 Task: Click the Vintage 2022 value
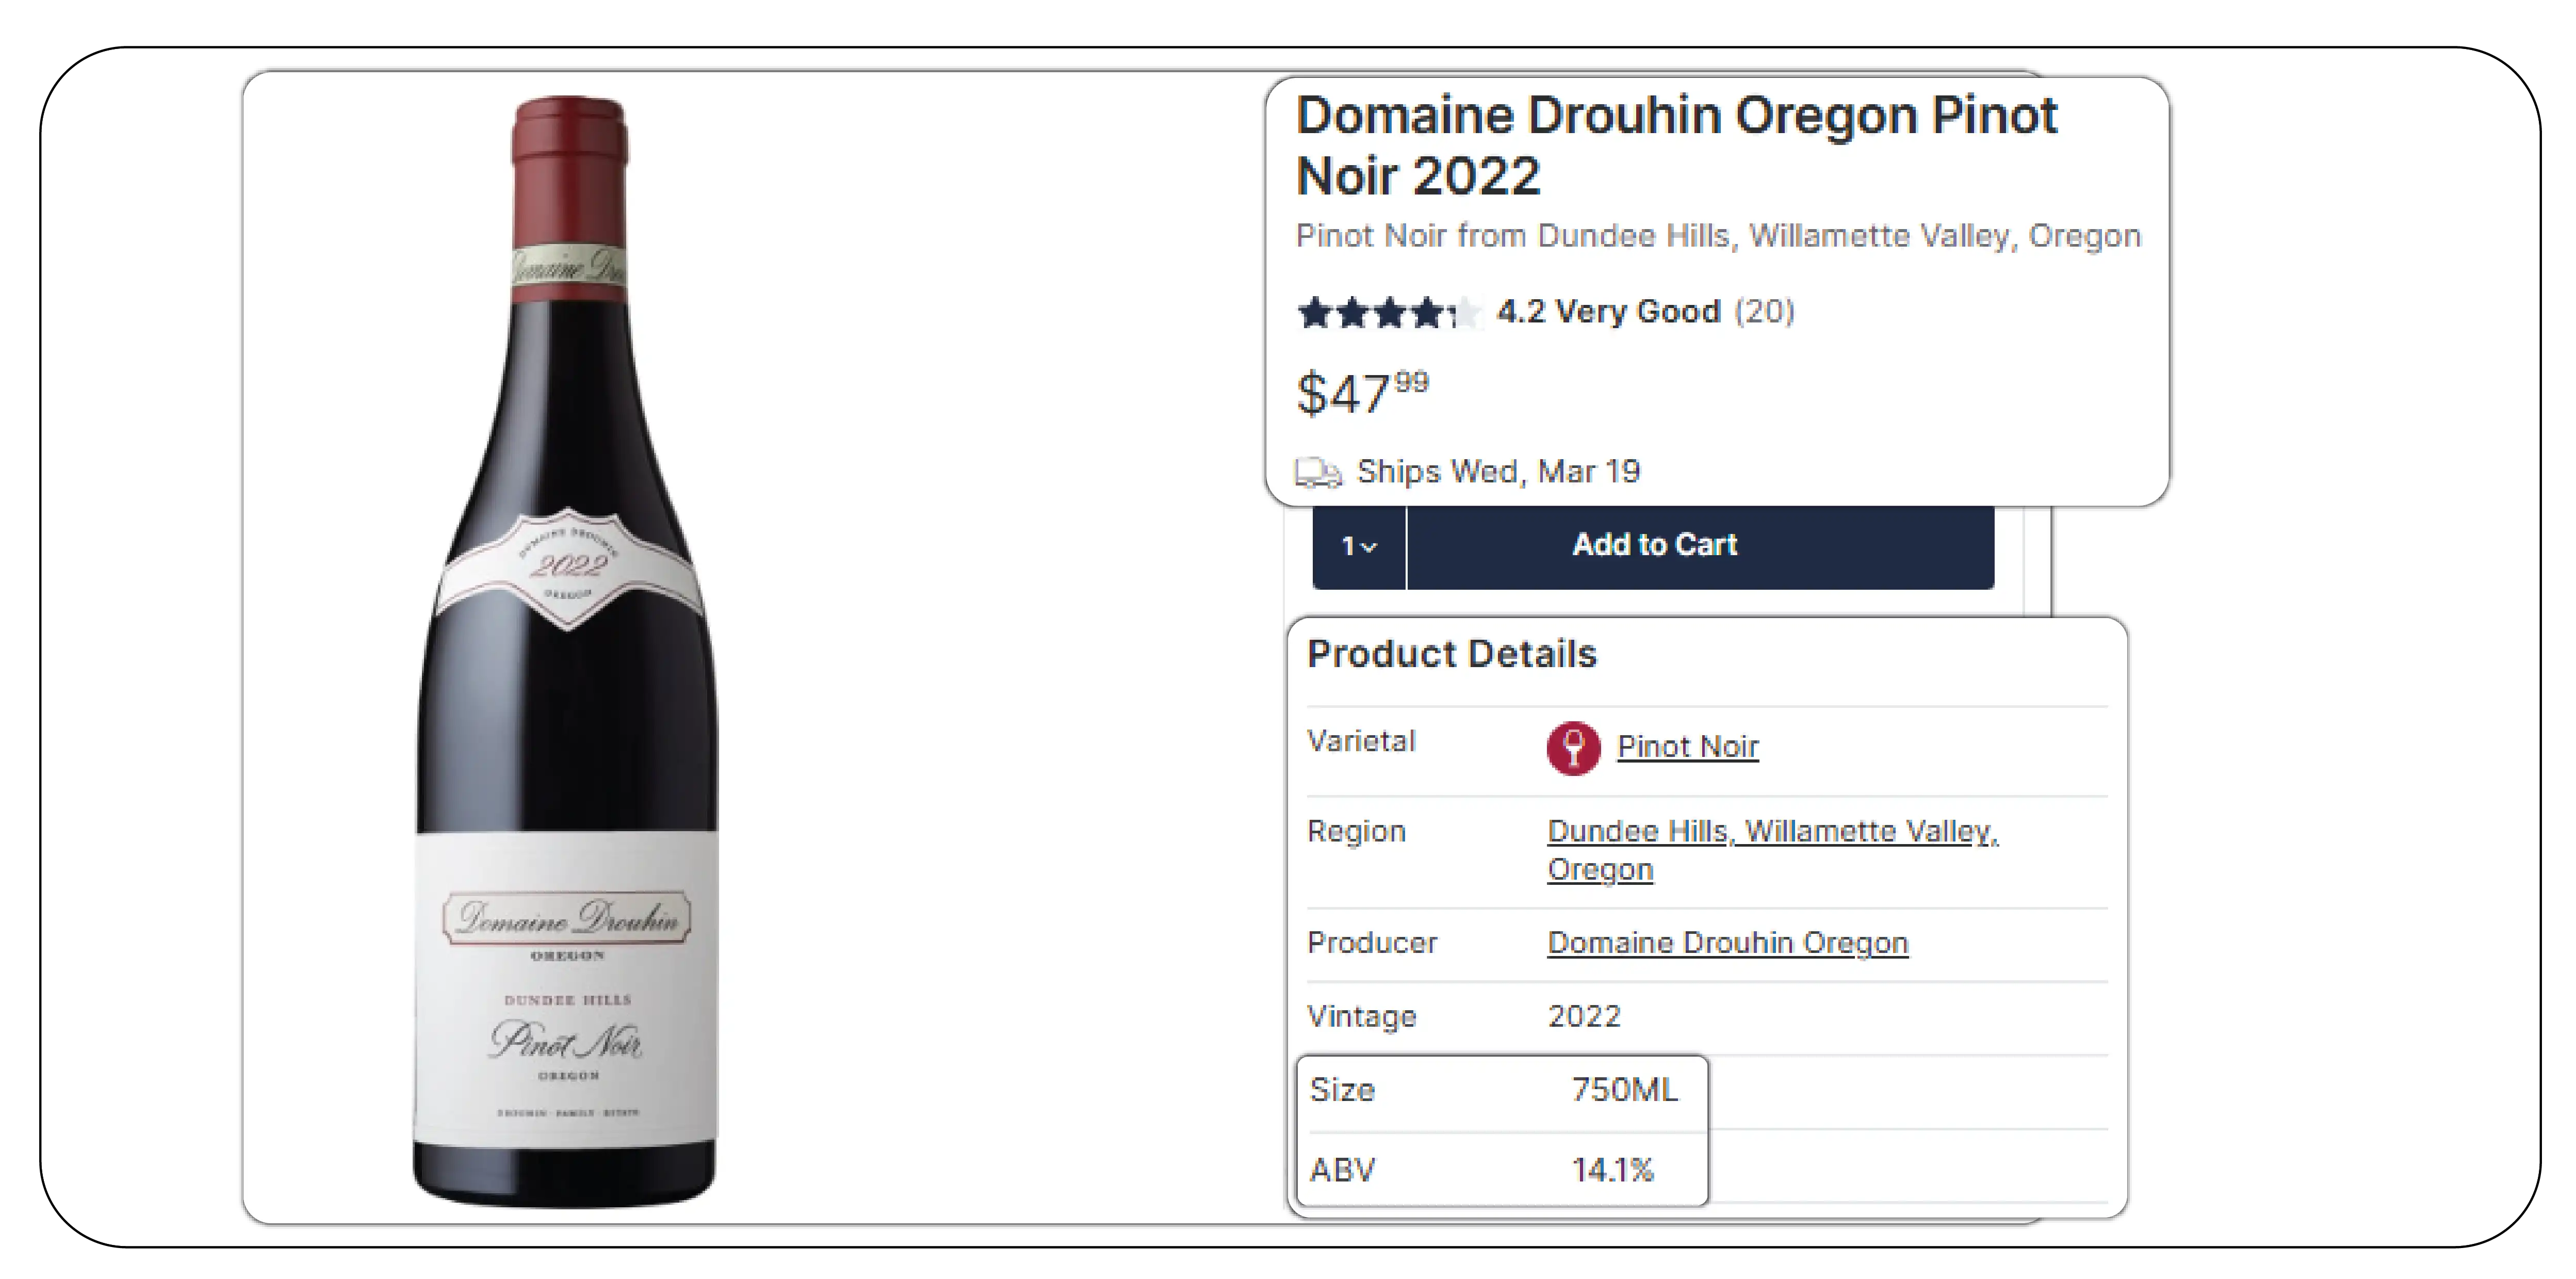[1584, 1017]
